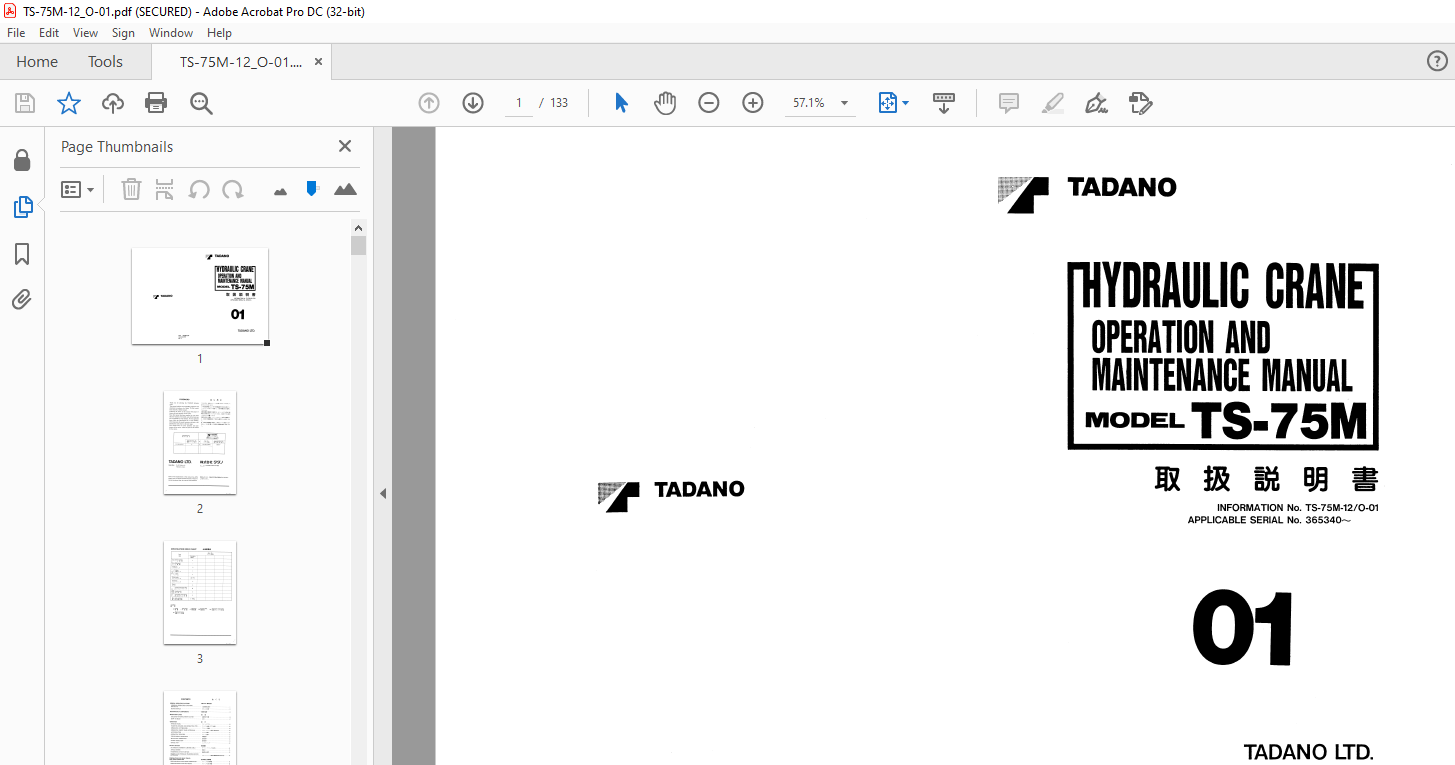Open the Sign document pen tool

point(1096,103)
